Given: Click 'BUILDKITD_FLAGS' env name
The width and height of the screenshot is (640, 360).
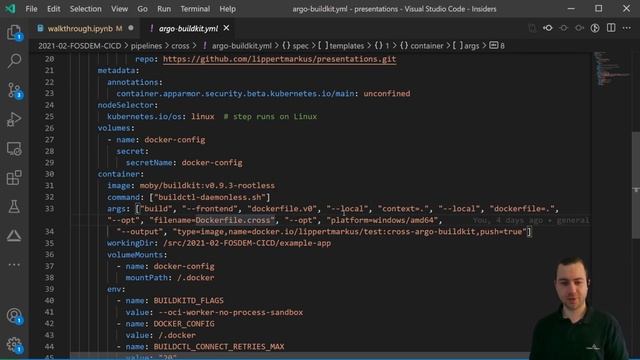Looking at the screenshot, I should click(x=189, y=300).
